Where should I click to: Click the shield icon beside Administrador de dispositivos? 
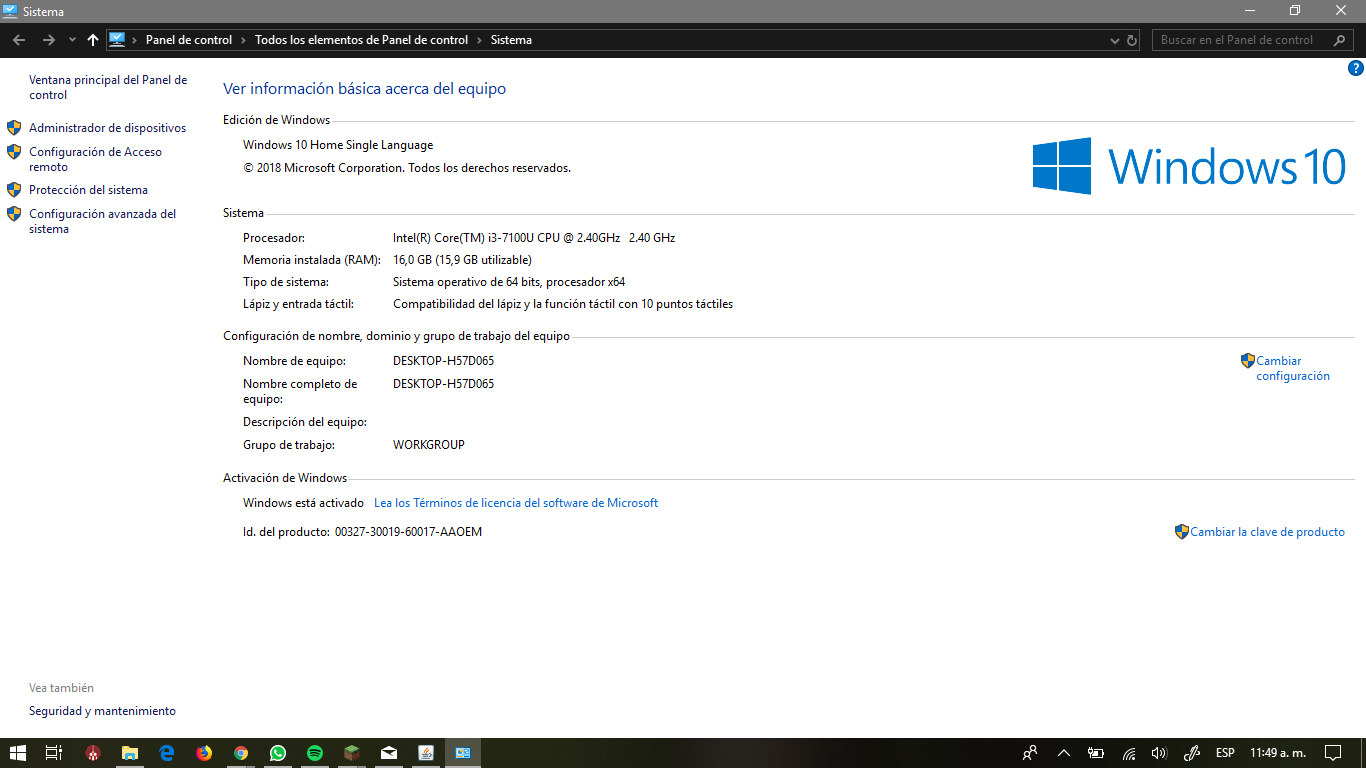pos(14,128)
